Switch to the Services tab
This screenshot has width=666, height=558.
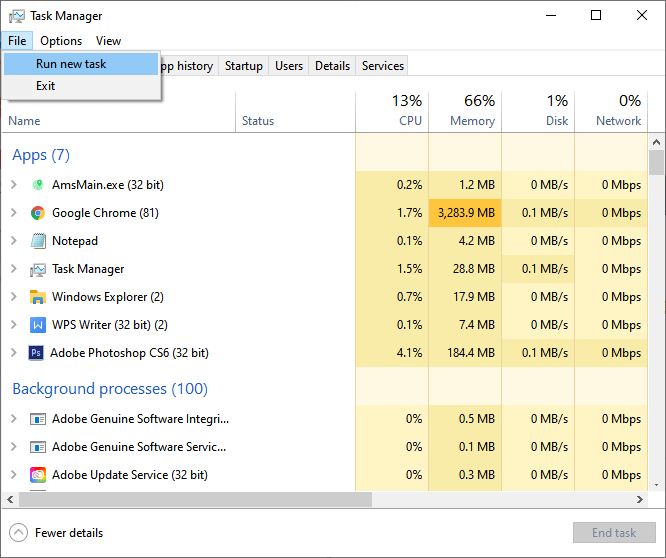(x=383, y=66)
